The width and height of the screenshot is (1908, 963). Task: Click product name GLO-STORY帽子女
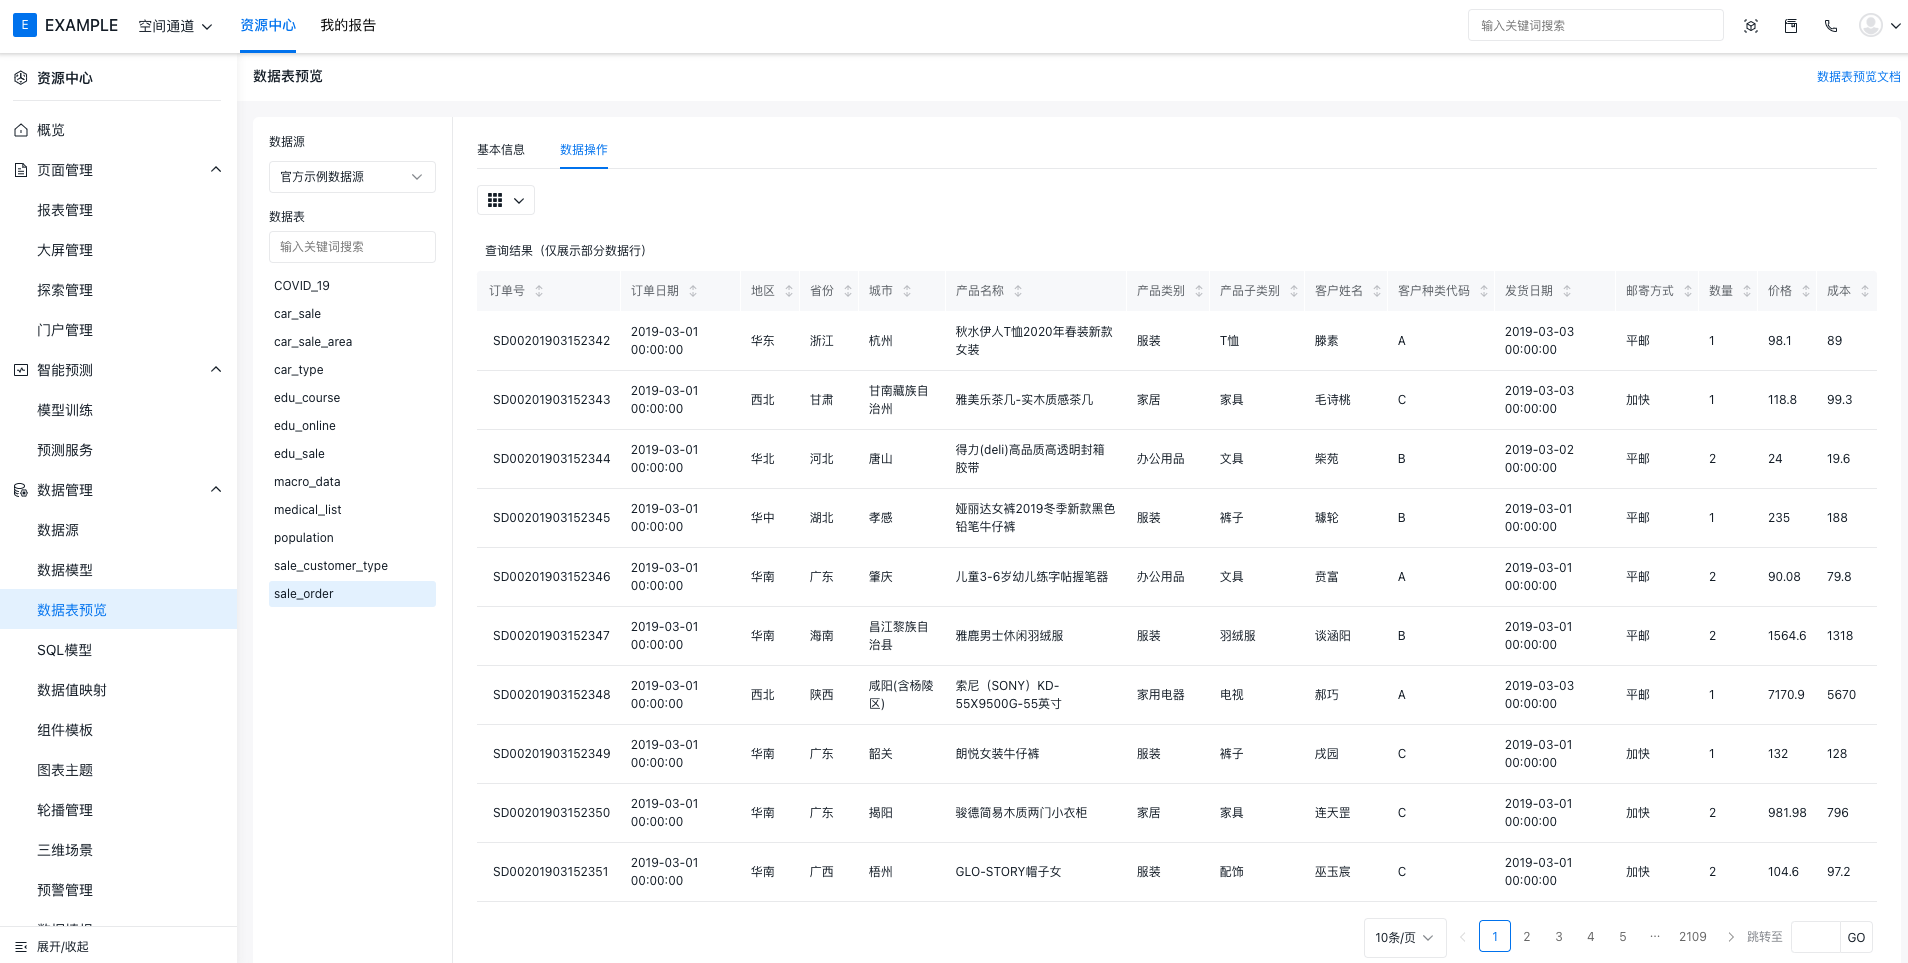coord(1008,872)
